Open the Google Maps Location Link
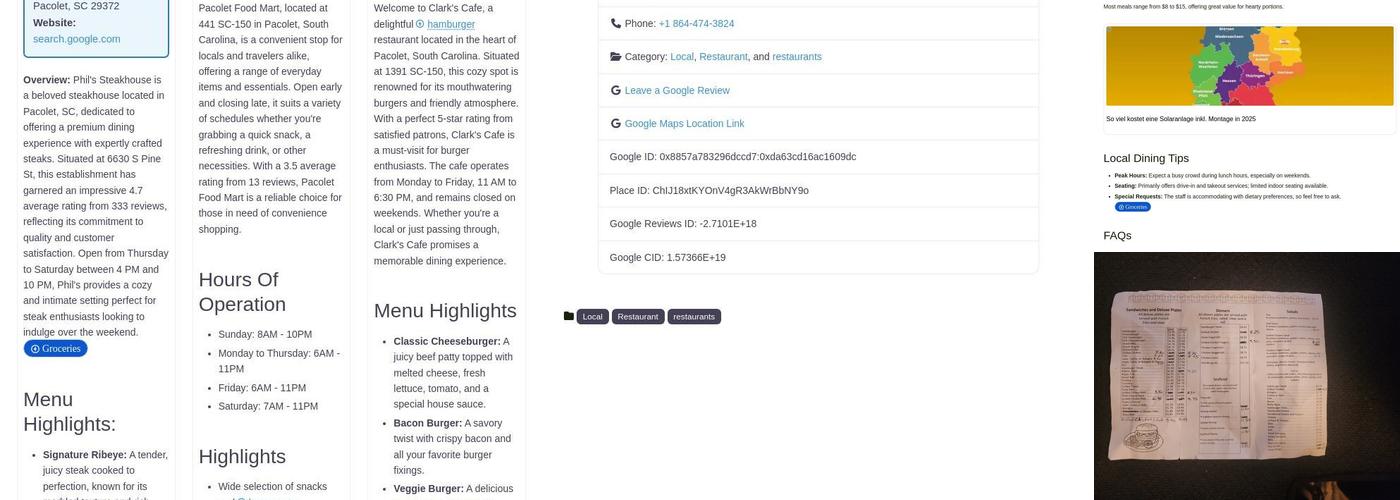The height and width of the screenshot is (500, 1400). (x=684, y=124)
